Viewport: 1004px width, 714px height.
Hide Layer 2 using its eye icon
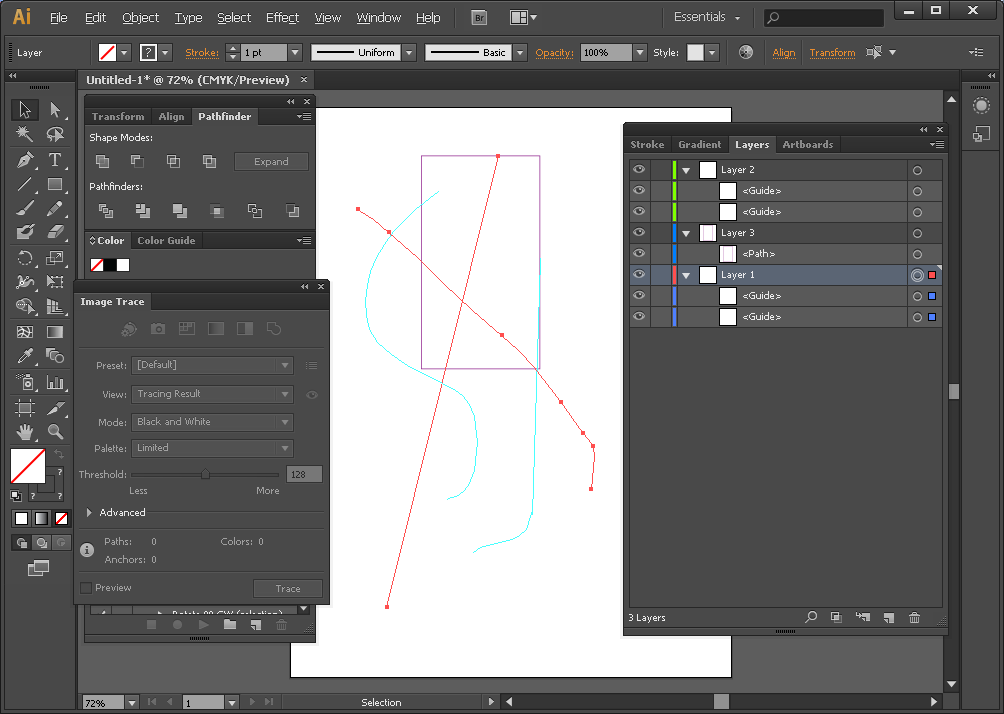pos(639,170)
